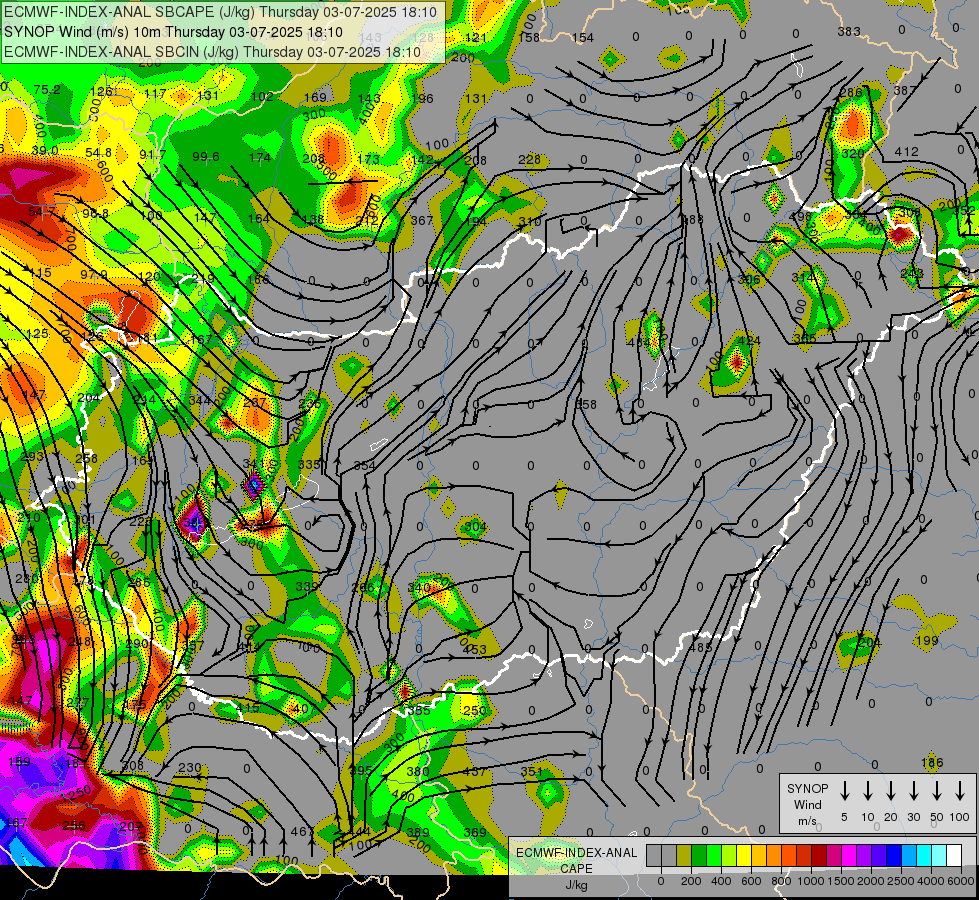Click the map value 199
This screenshot has height=900, width=979.
pyautogui.click(x=927, y=641)
